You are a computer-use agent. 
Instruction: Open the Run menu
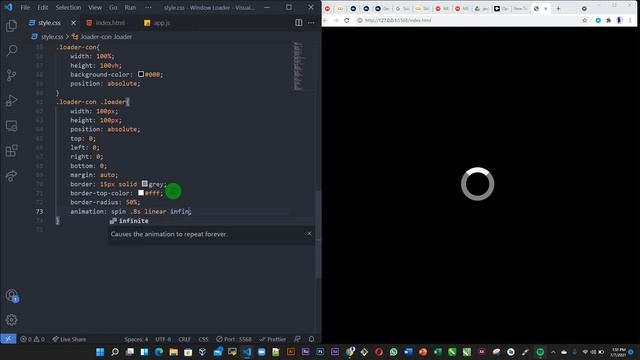point(130,7)
